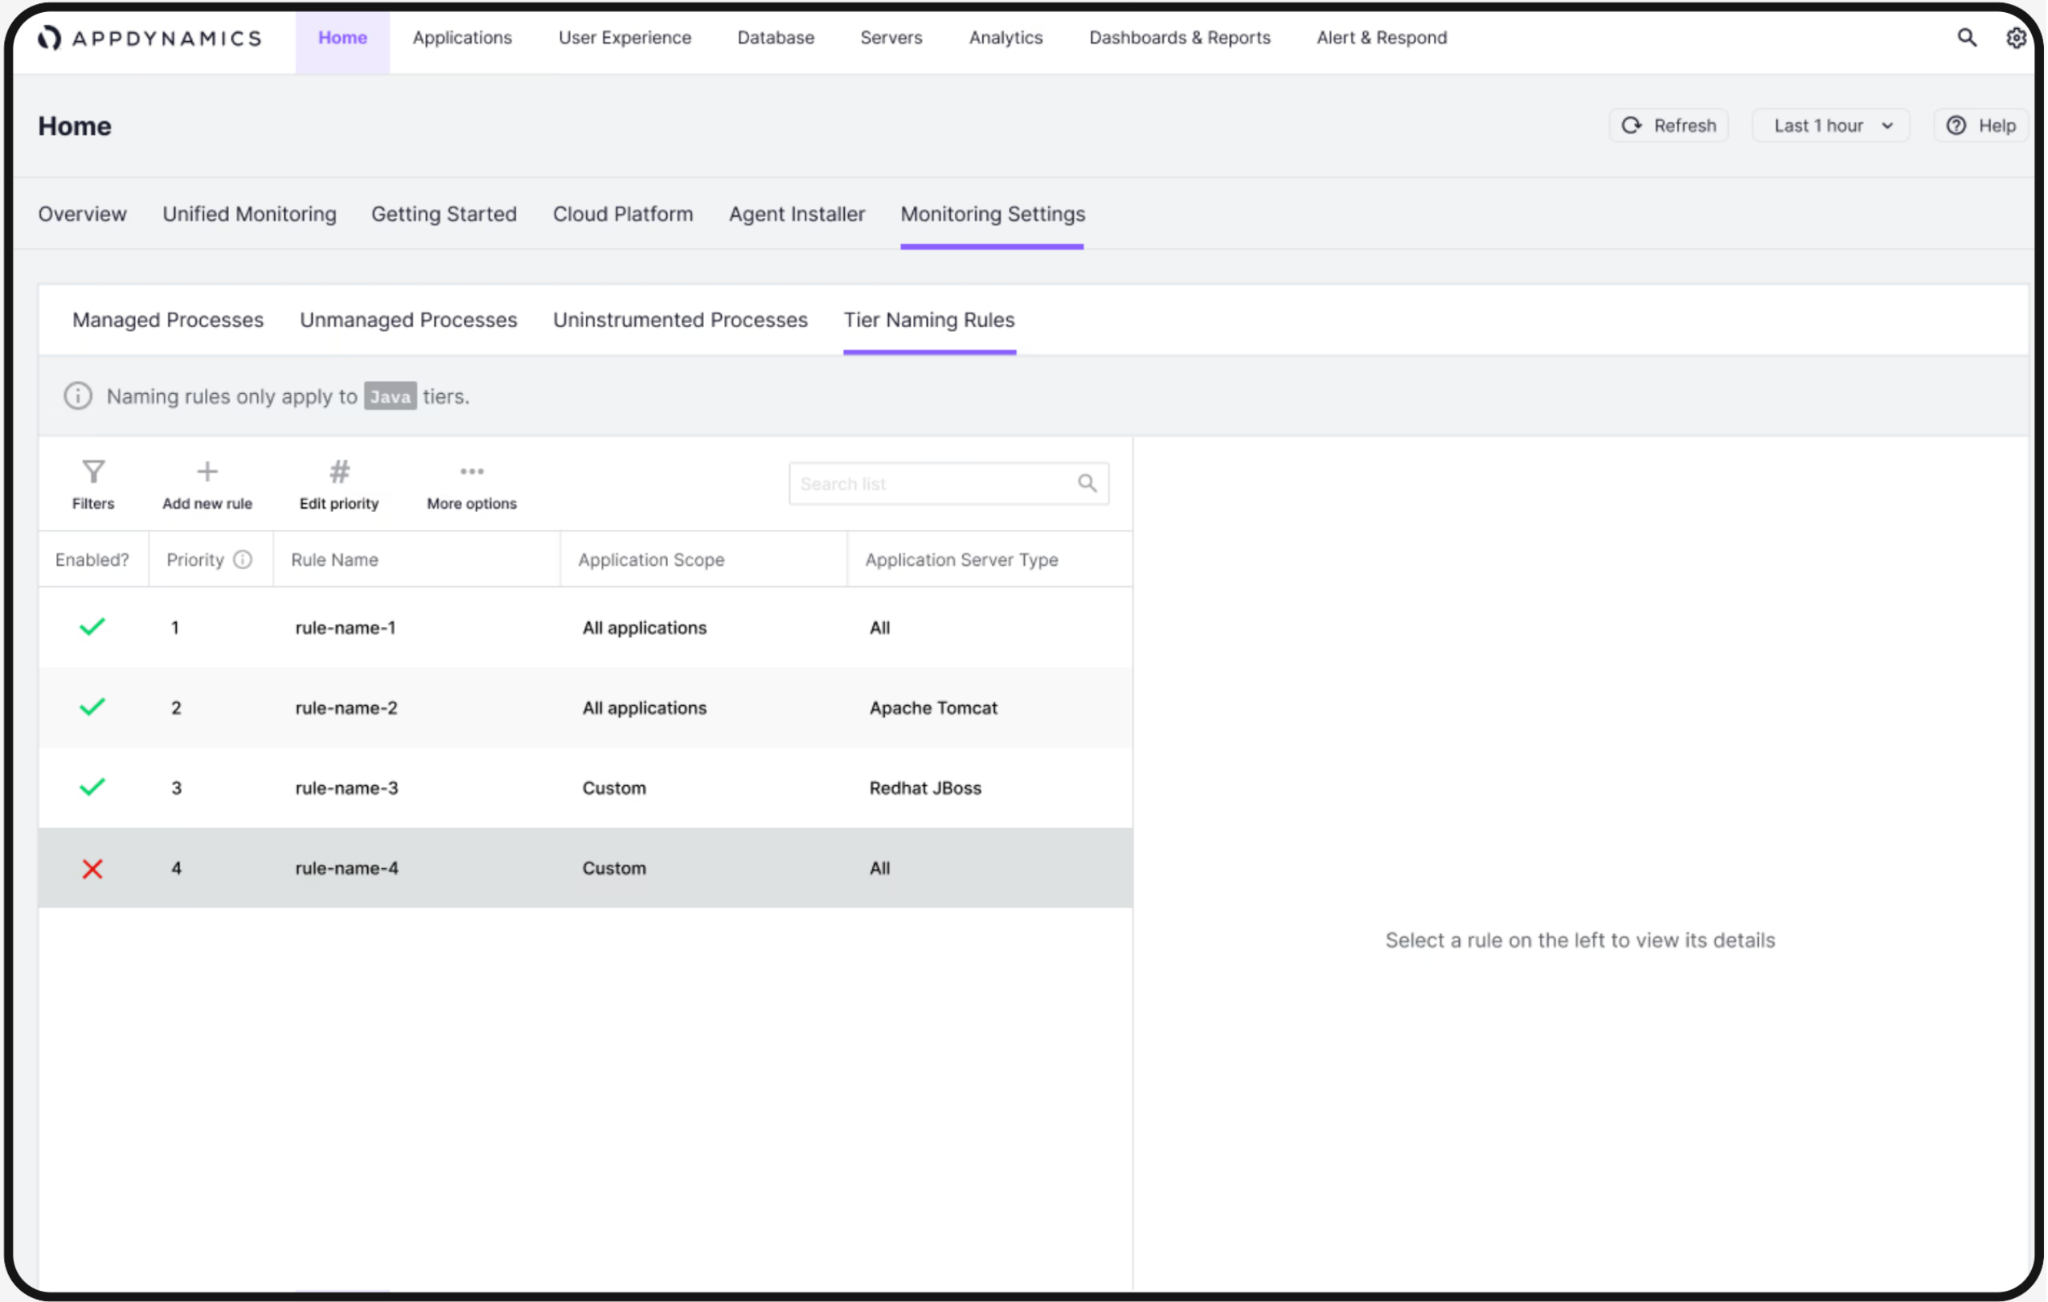This screenshot has height=1302, width=2048.
Task: Open the Analytics menu
Action: [1006, 38]
